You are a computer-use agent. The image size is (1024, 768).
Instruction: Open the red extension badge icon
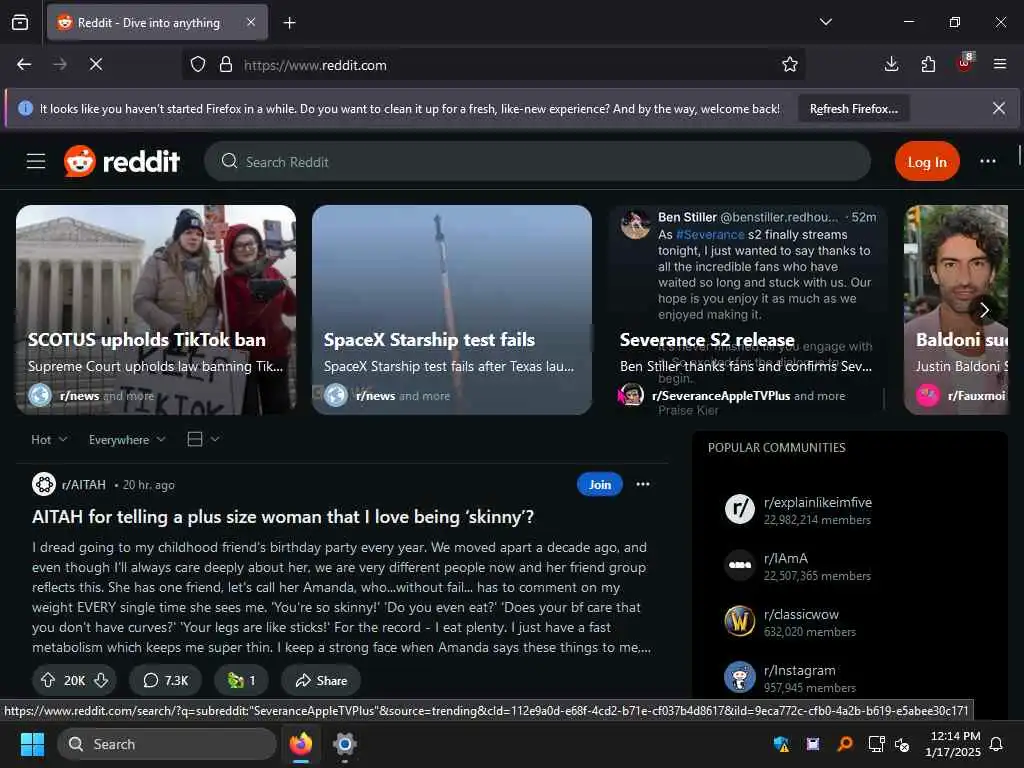965,63
